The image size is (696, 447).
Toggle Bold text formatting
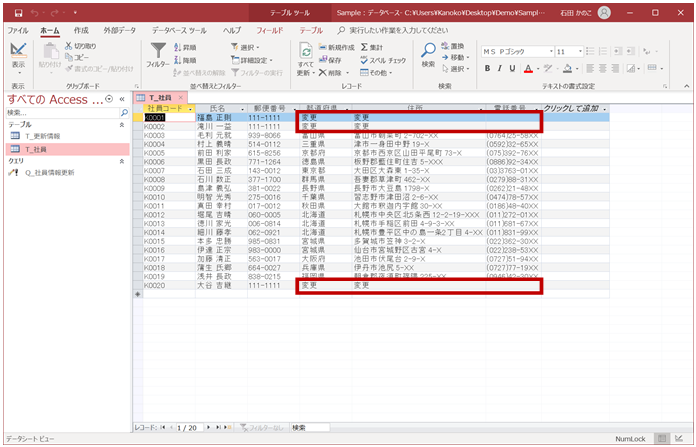pyautogui.click(x=488, y=69)
